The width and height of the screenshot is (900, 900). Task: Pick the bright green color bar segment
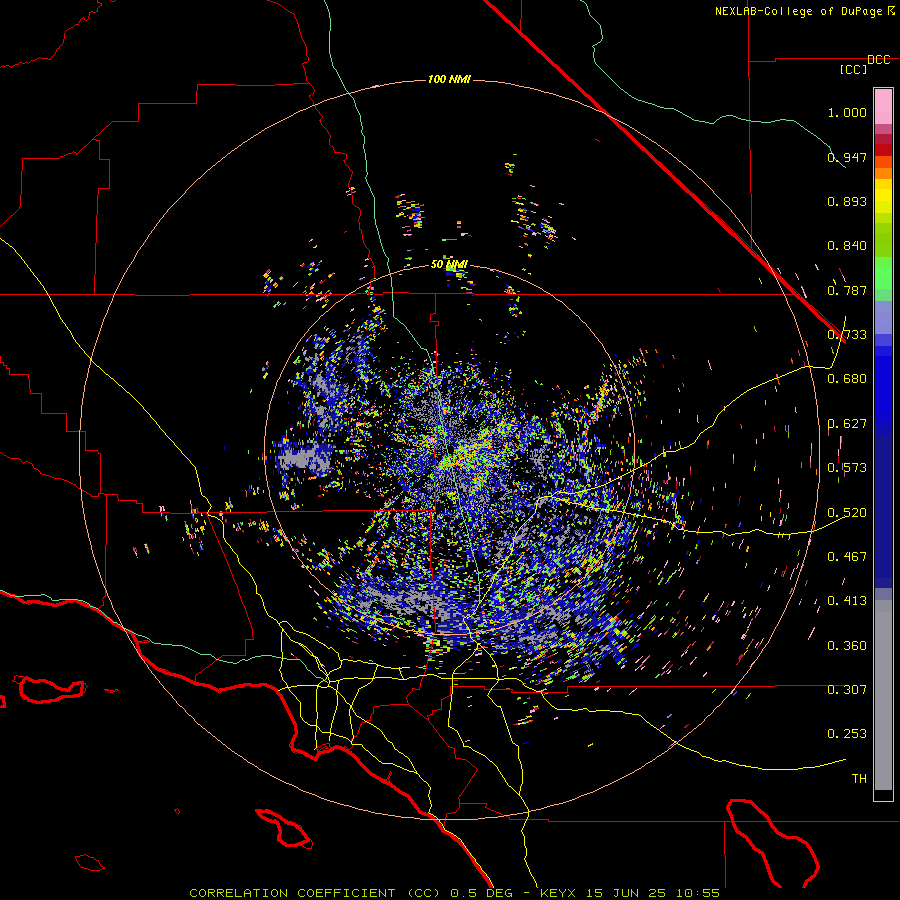[x=883, y=273]
